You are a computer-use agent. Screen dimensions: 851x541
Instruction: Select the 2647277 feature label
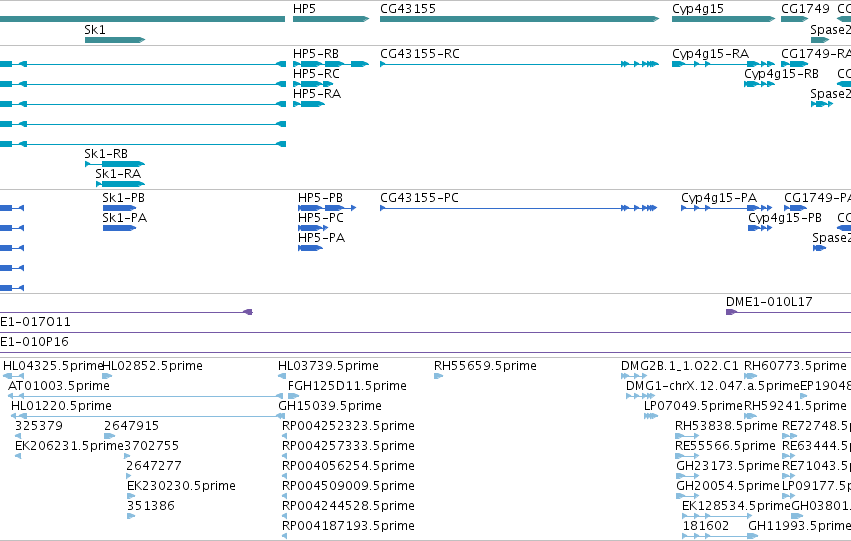154,466
